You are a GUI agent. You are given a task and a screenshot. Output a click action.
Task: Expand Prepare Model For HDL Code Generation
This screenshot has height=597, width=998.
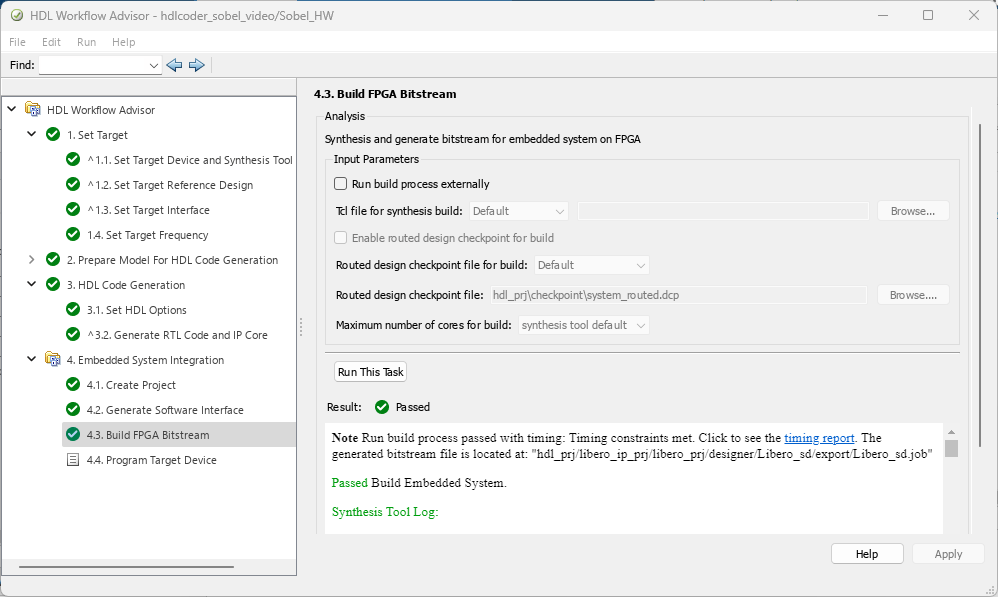(32, 260)
